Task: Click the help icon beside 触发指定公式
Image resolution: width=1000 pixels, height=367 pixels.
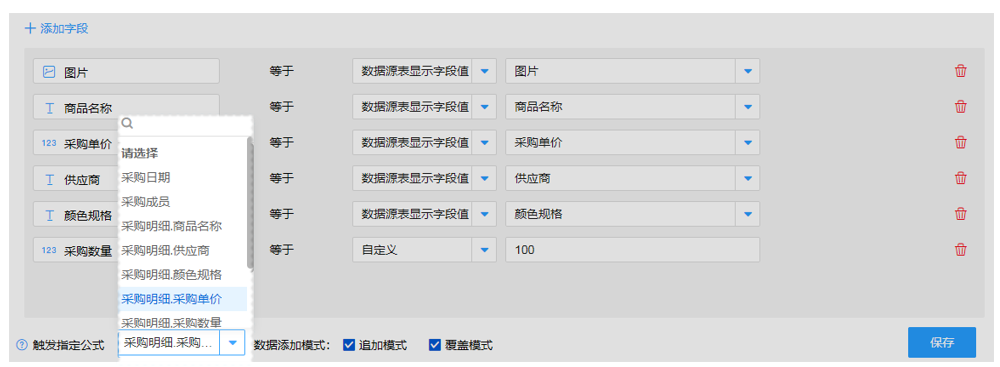Action: [22, 345]
